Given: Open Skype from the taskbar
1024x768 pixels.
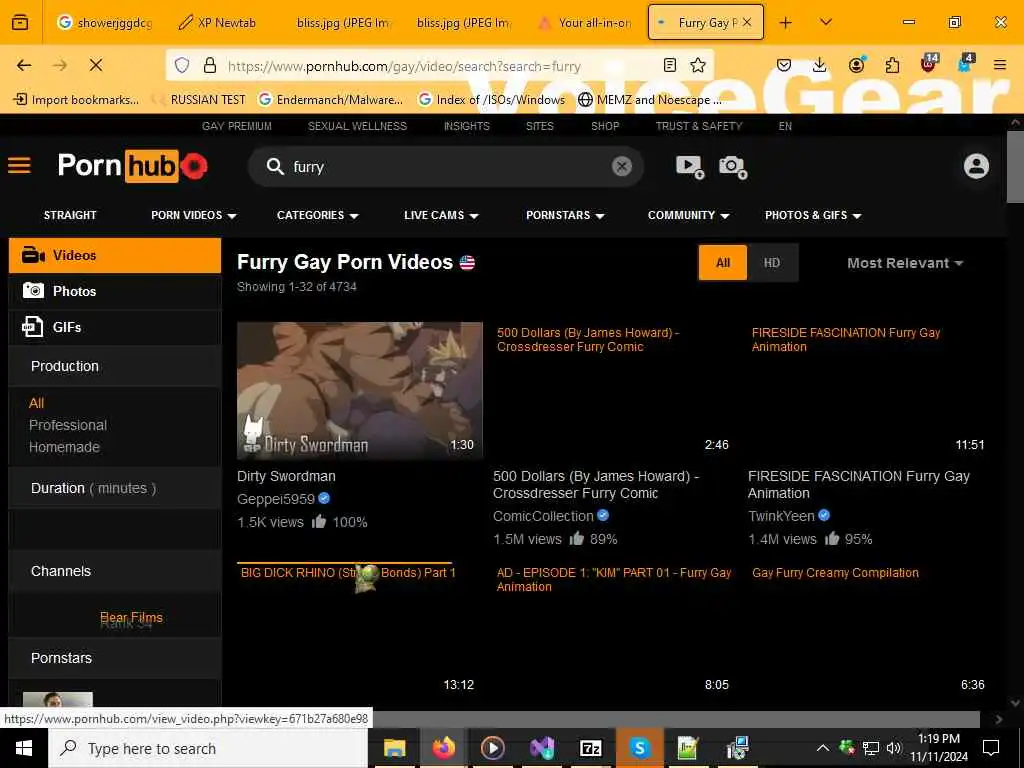Looking at the screenshot, I should (x=639, y=748).
